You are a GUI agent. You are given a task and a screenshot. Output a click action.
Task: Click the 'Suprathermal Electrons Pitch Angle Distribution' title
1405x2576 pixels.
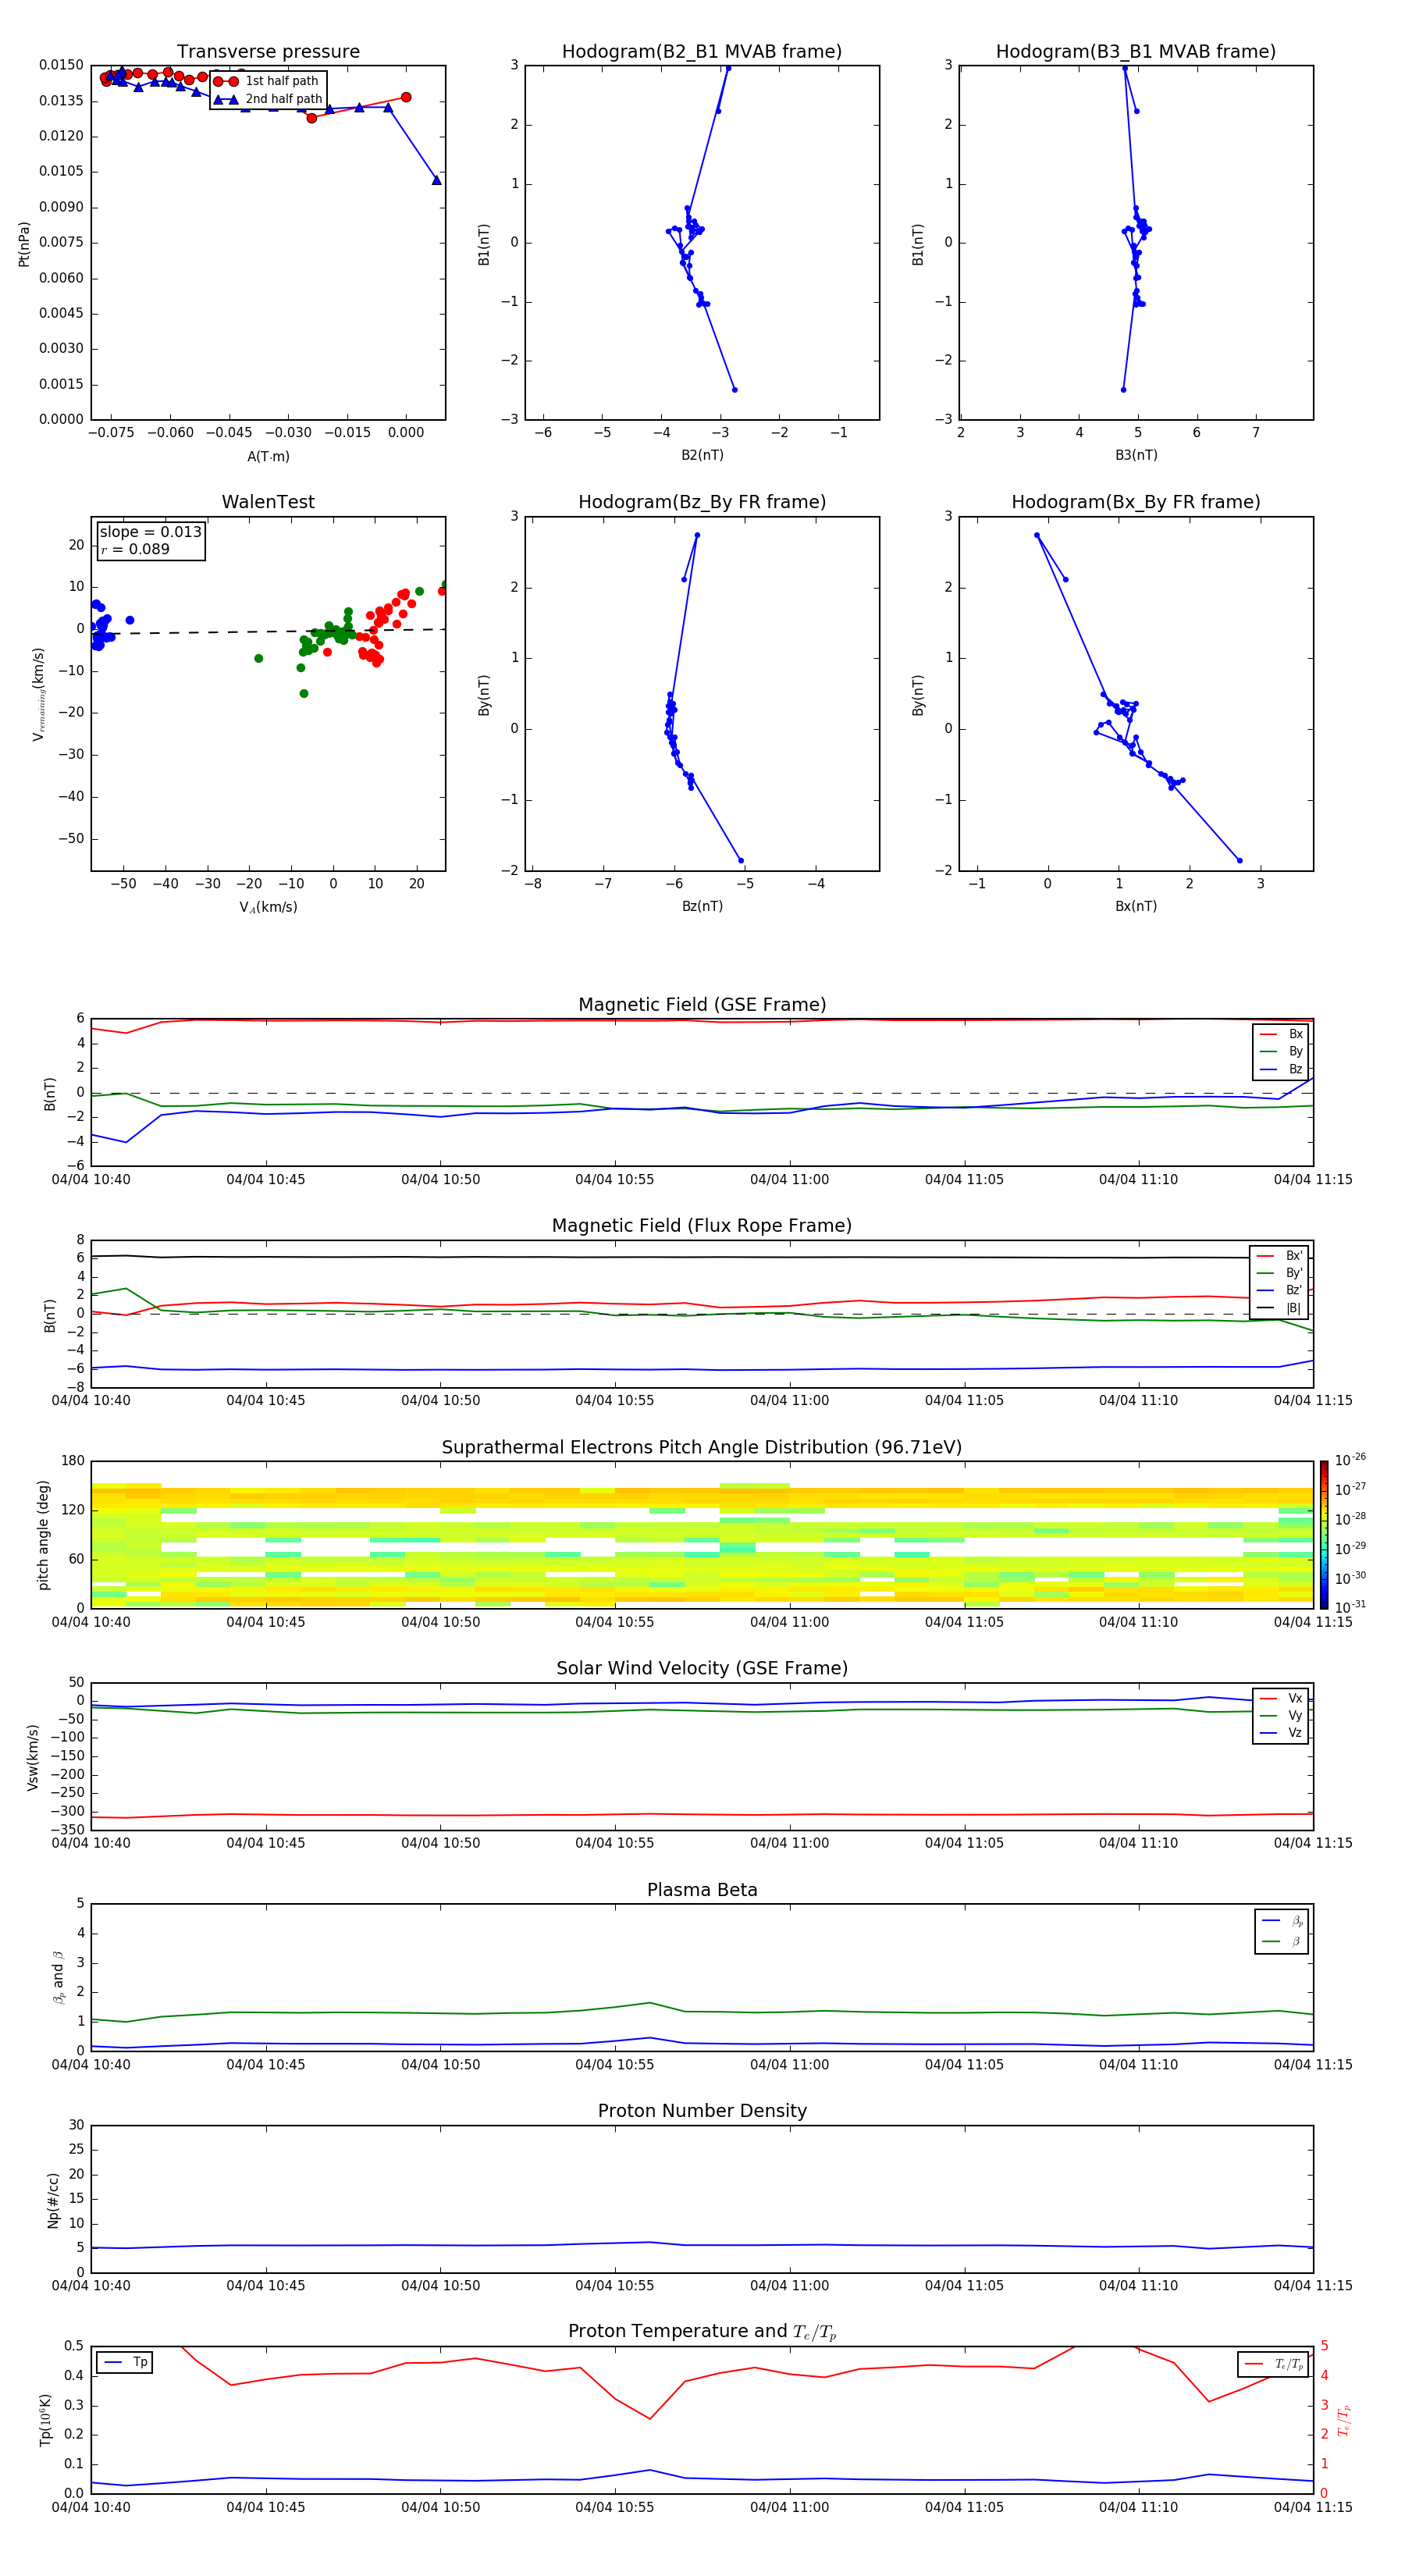[x=702, y=1448]
